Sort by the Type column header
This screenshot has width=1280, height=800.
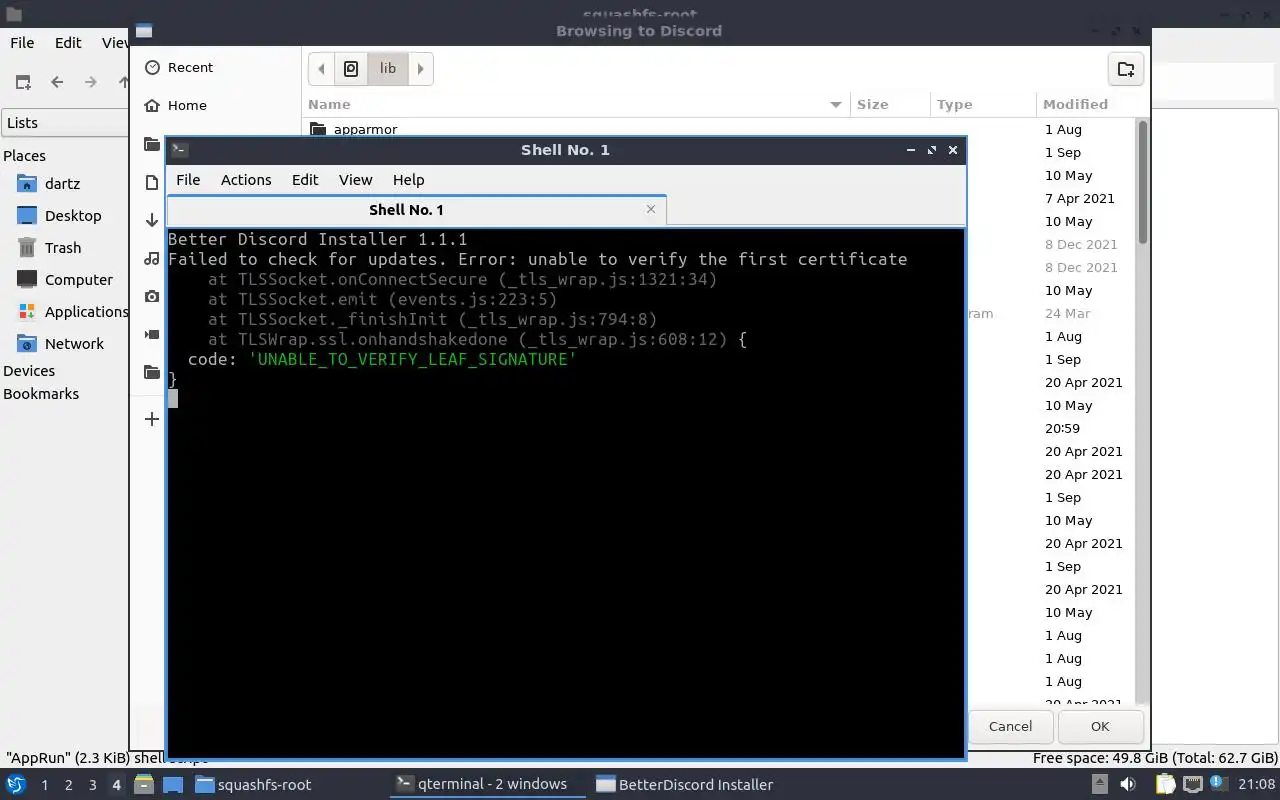click(x=983, y=104)
